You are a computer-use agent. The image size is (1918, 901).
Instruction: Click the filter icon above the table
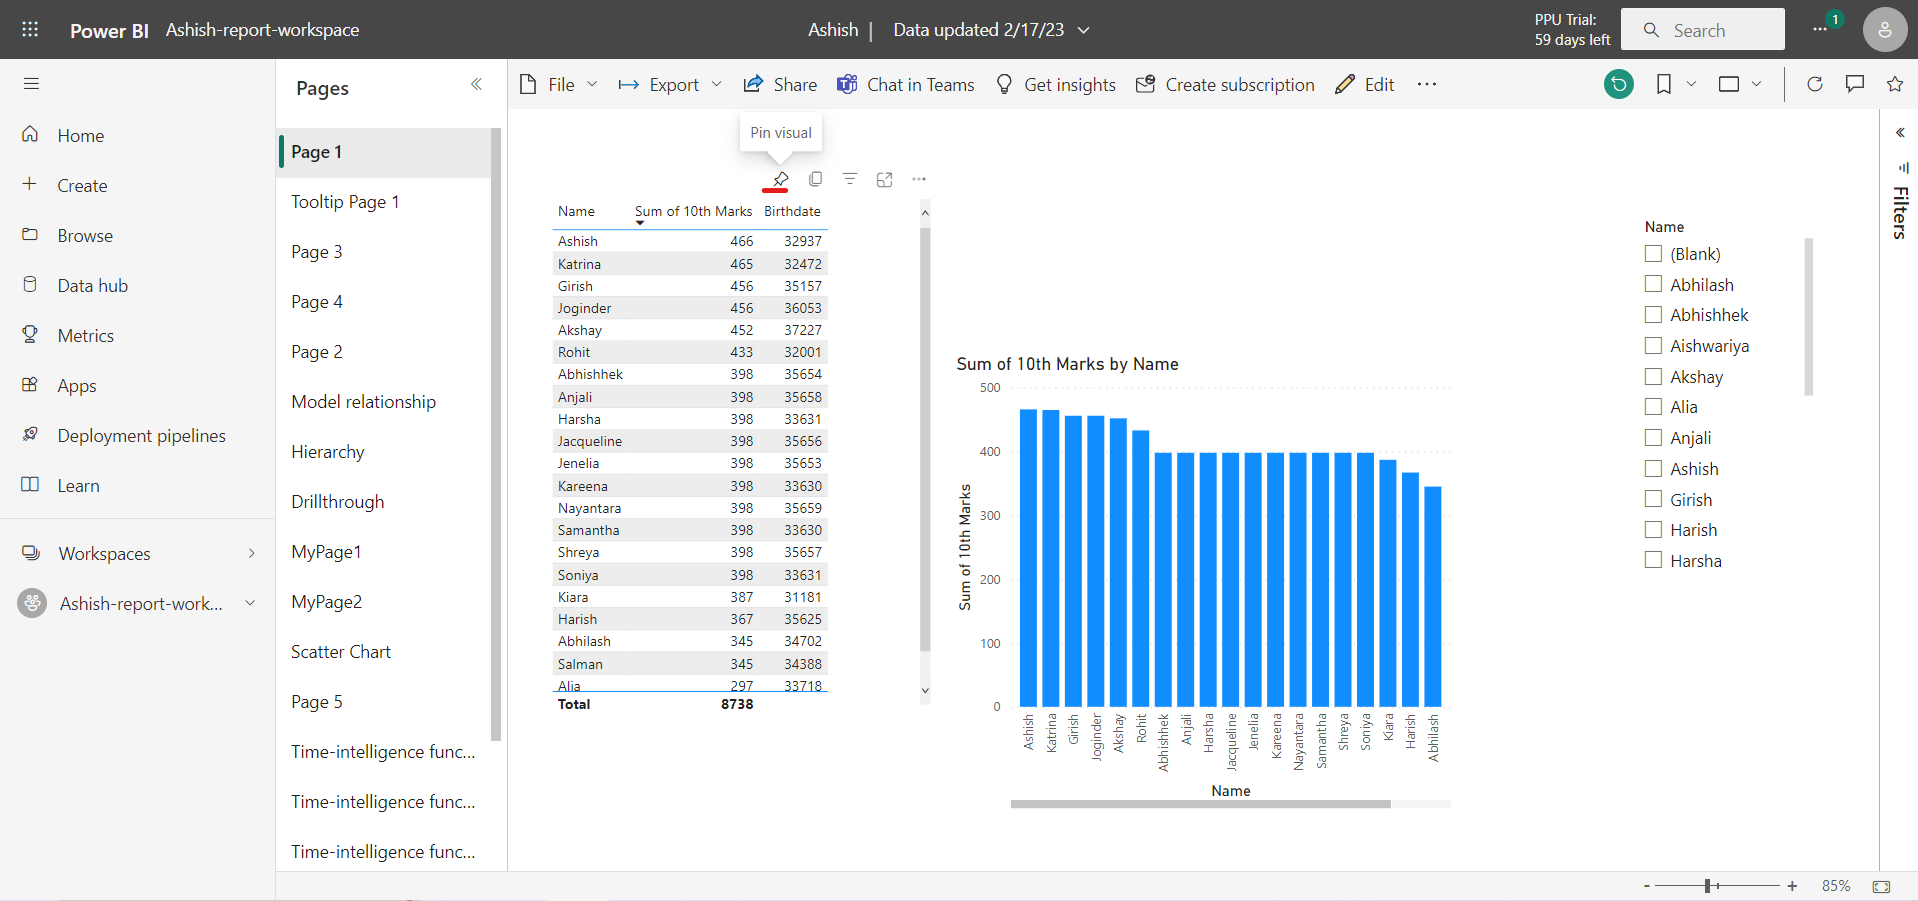tap(850, 179)
